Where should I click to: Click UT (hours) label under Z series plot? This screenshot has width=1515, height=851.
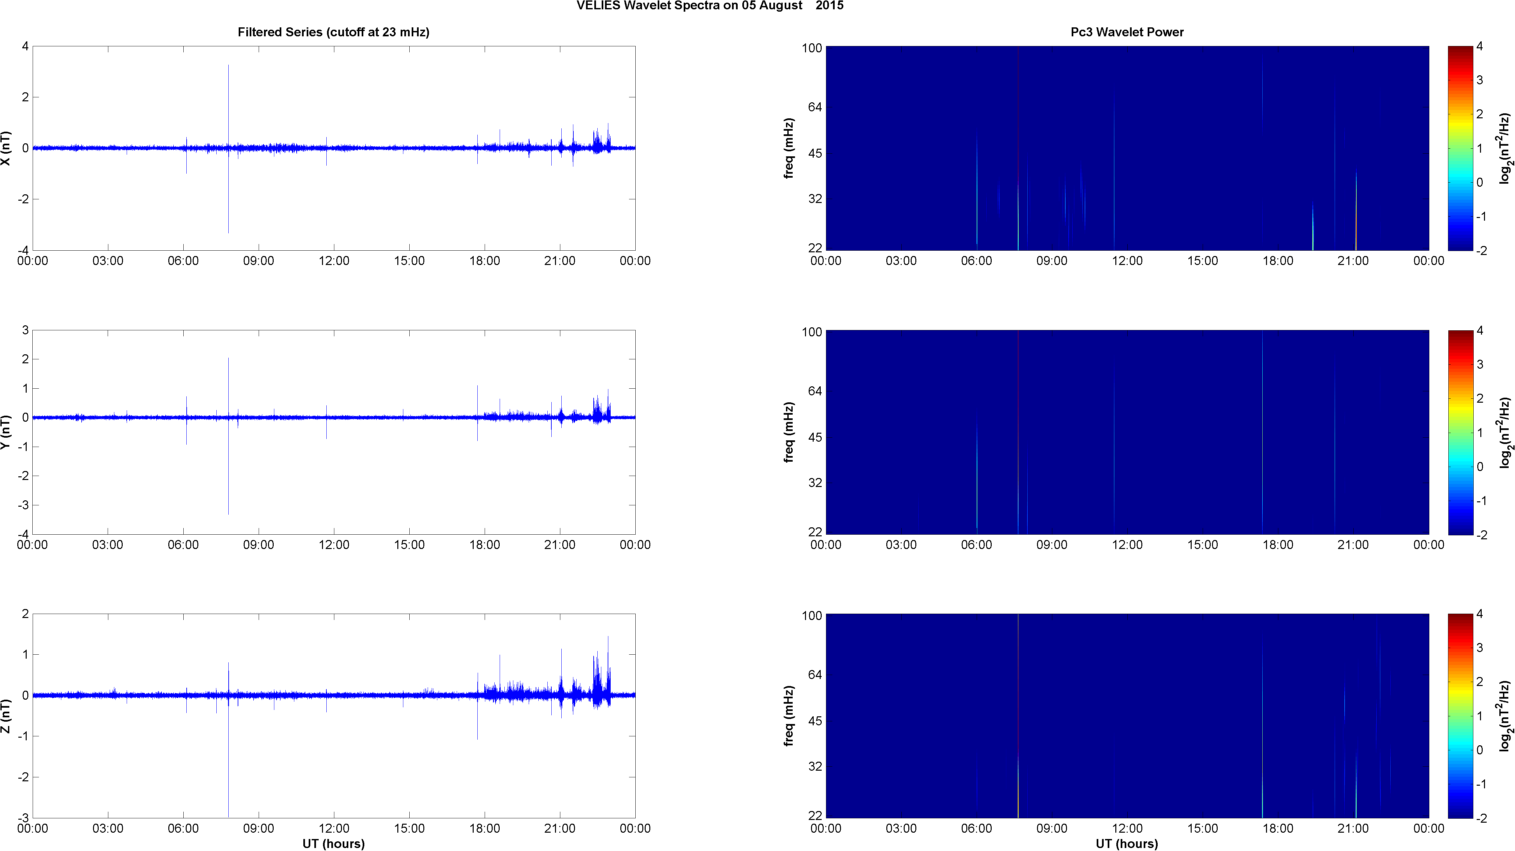pos(333,844)
